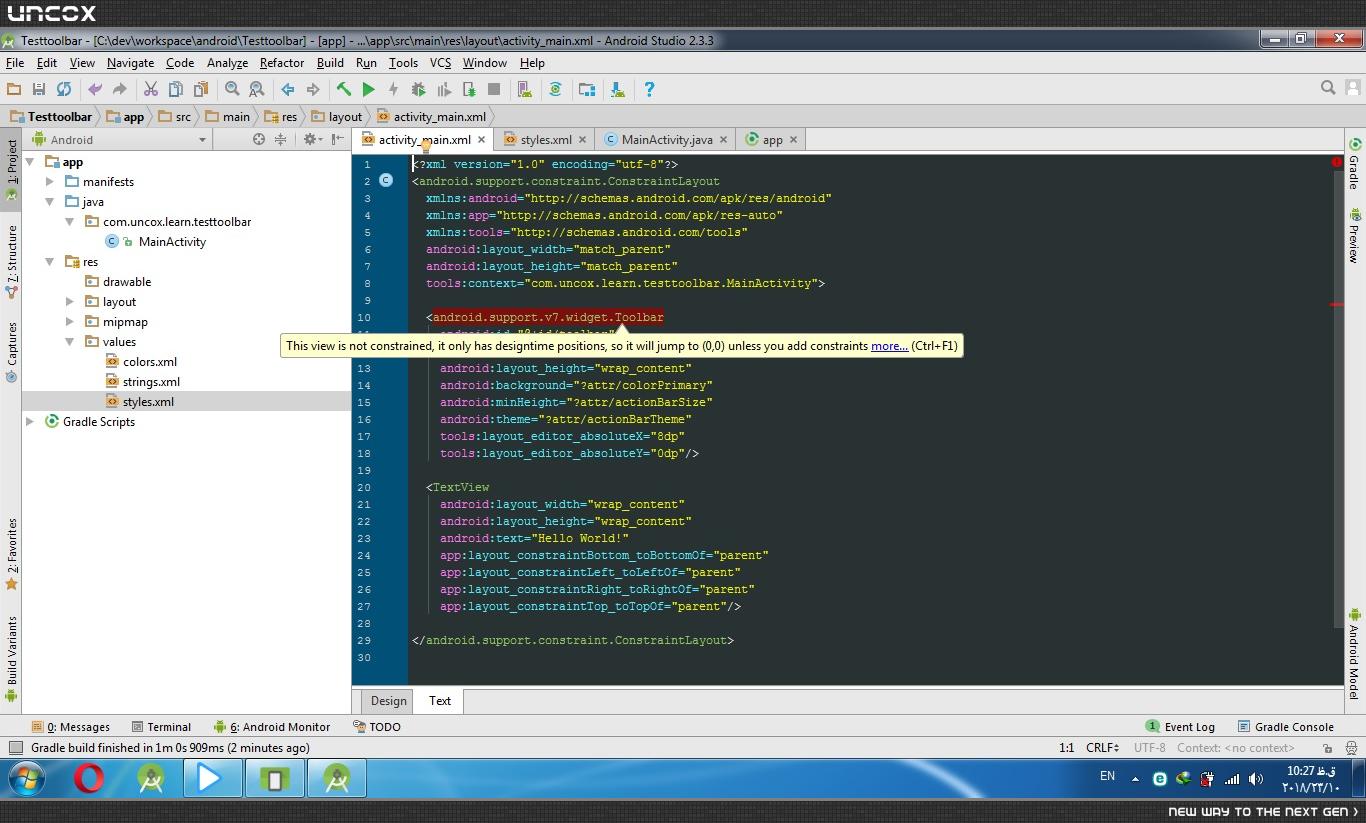The width and height of the screenshot is (1366, 823).
Task: Click the Redo arrow icon
Action: [119, 89]
